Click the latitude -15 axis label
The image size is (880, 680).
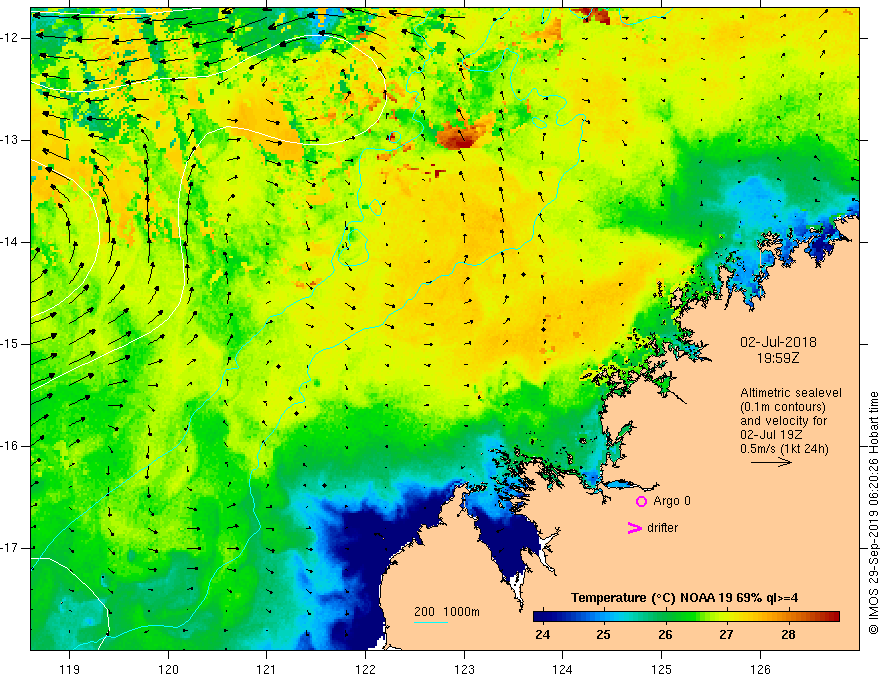pyautogui.click(x=11, y=344)
